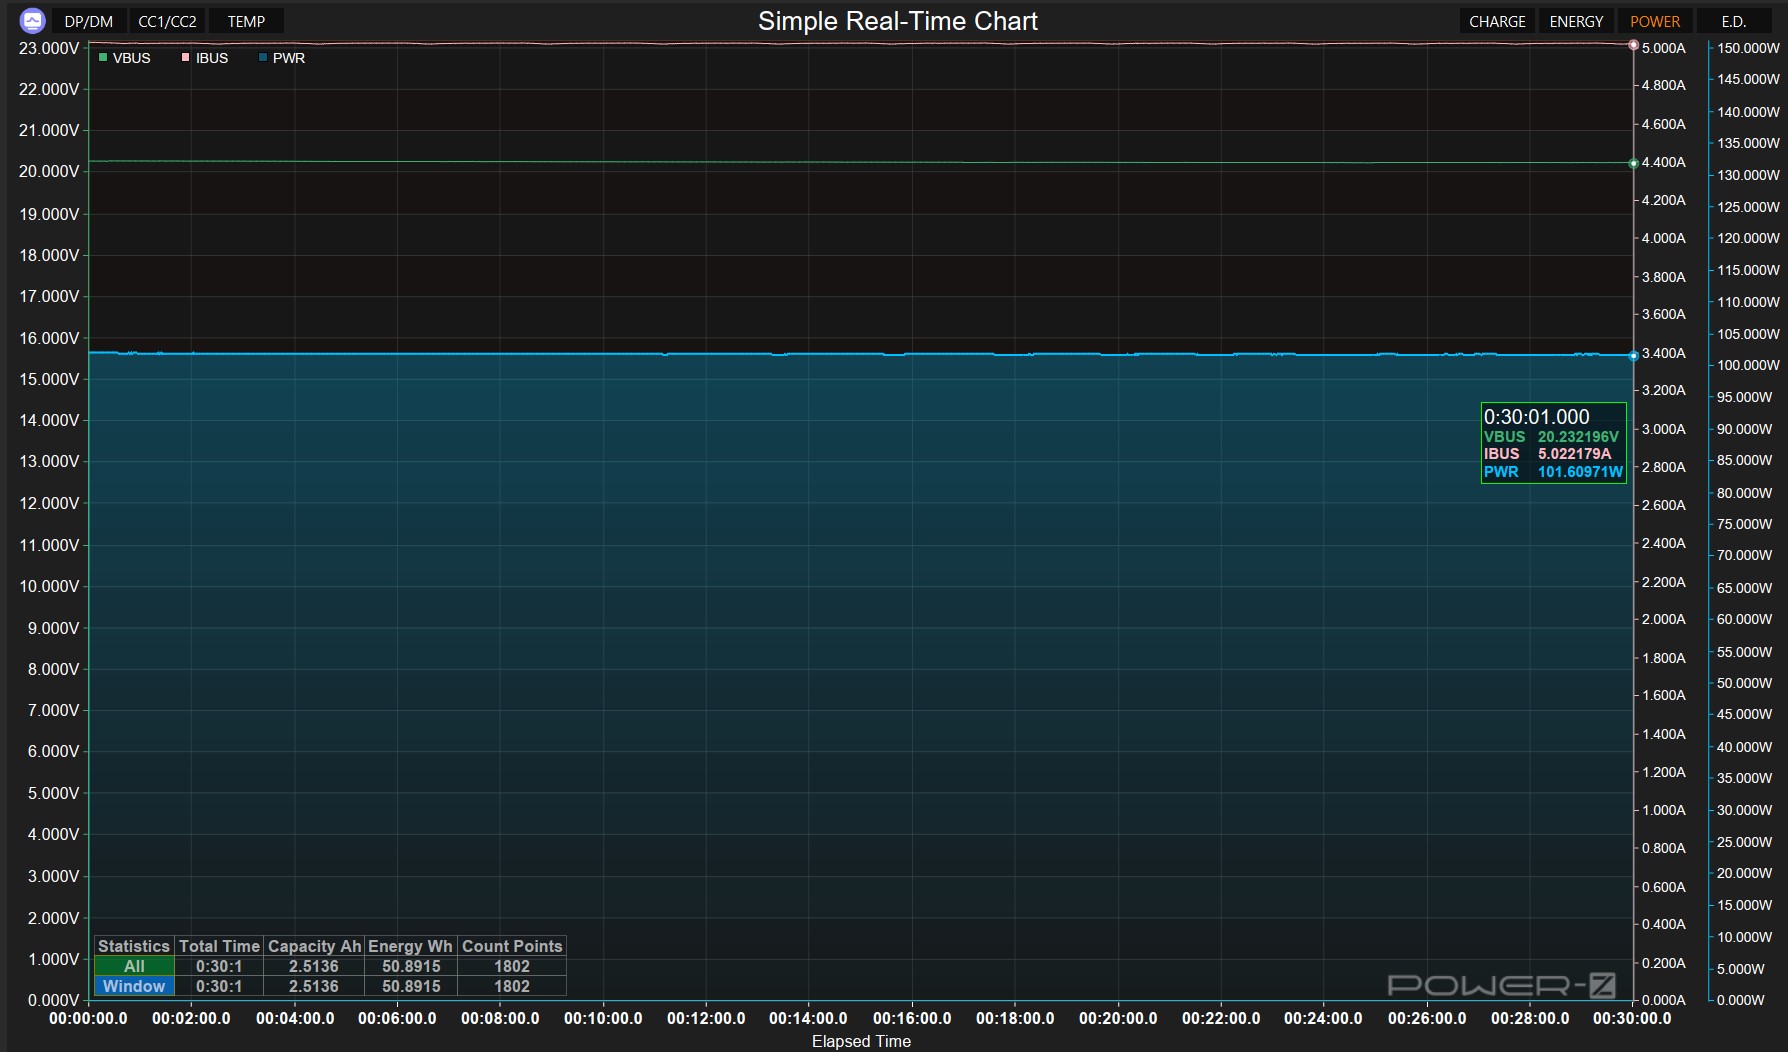Select the highlighted POWER button
This screenshot has height=1052, width=1788.
click(x=1654, y=21)
